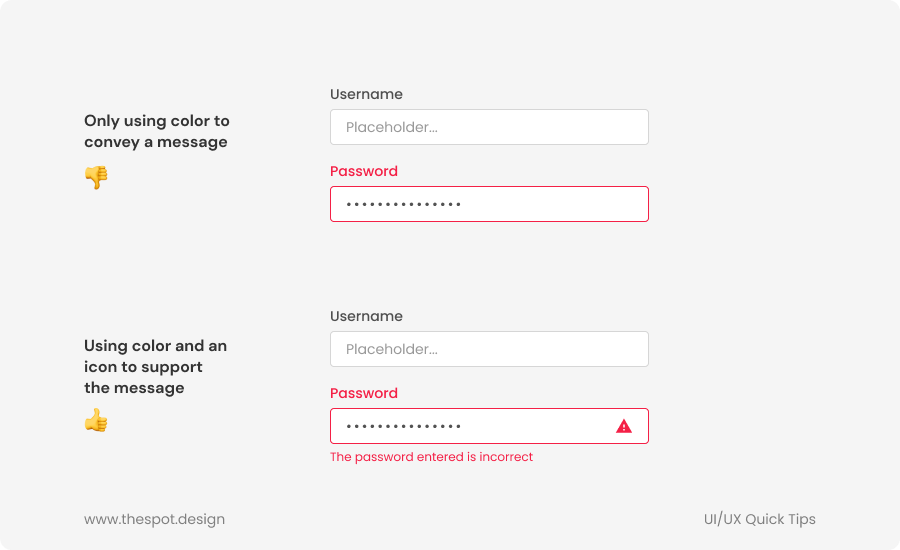Click the thumbs down emoji
Image resolution: width=900 pixels, height=550 pixels.
click(96, 177)
